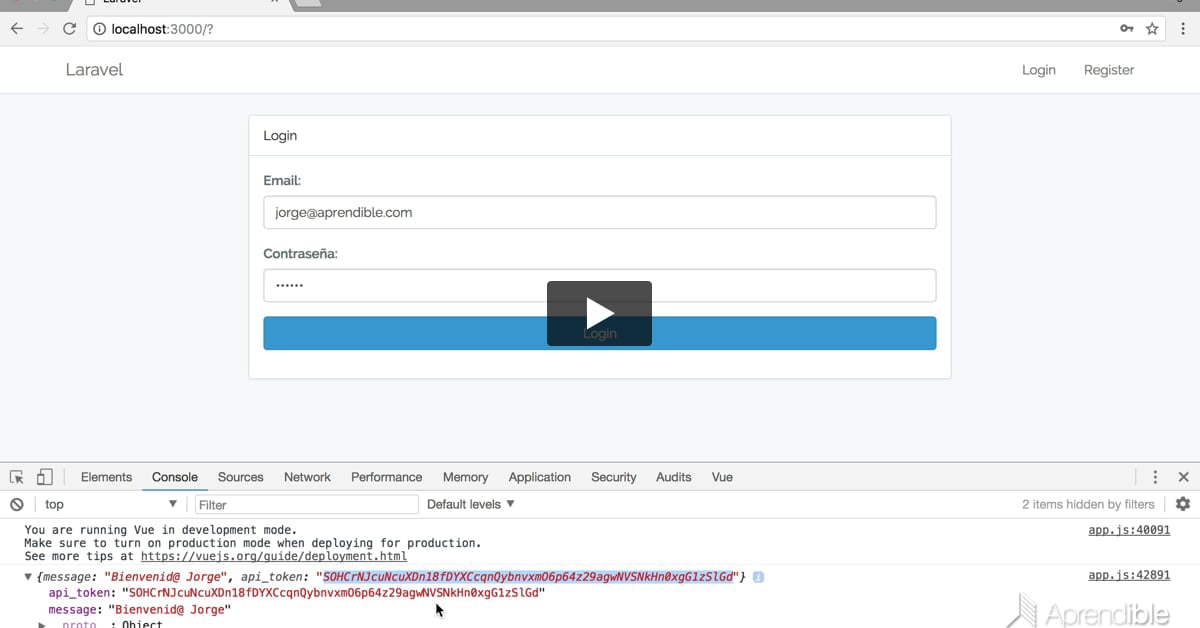Open the DevTools customize three-dot menu
The height and width of the screenshot is (628, 1200).
point(1155,477)
